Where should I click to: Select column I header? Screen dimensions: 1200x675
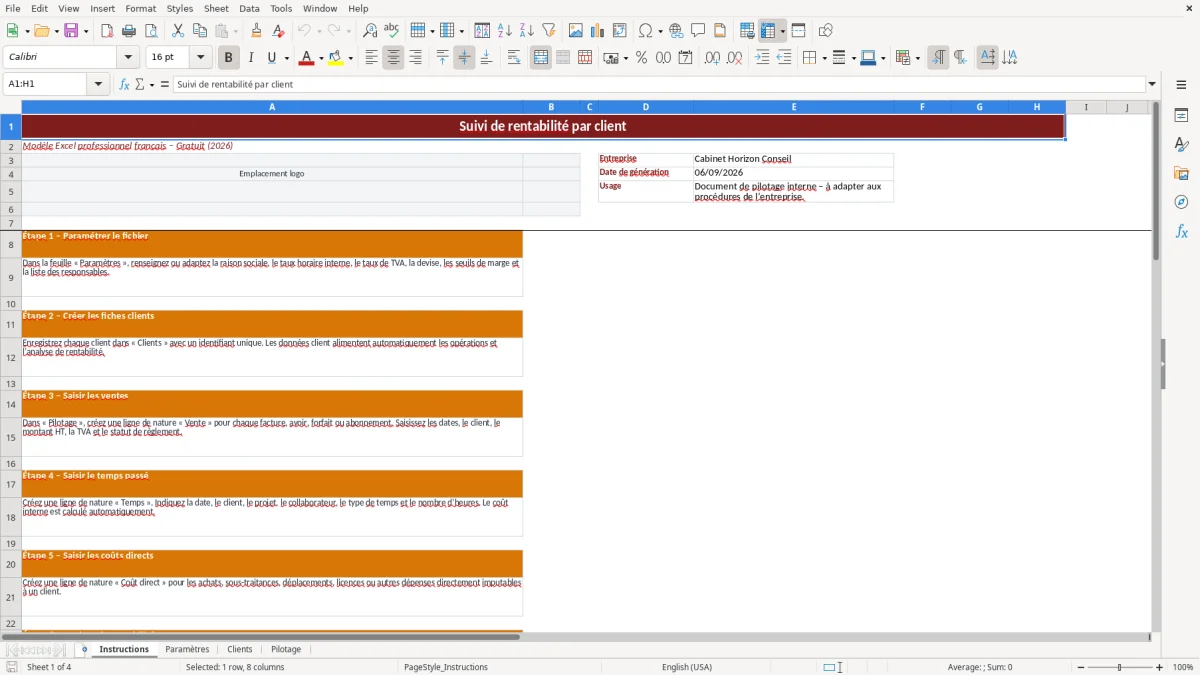pyautogui.click(x=1086, y=107)
